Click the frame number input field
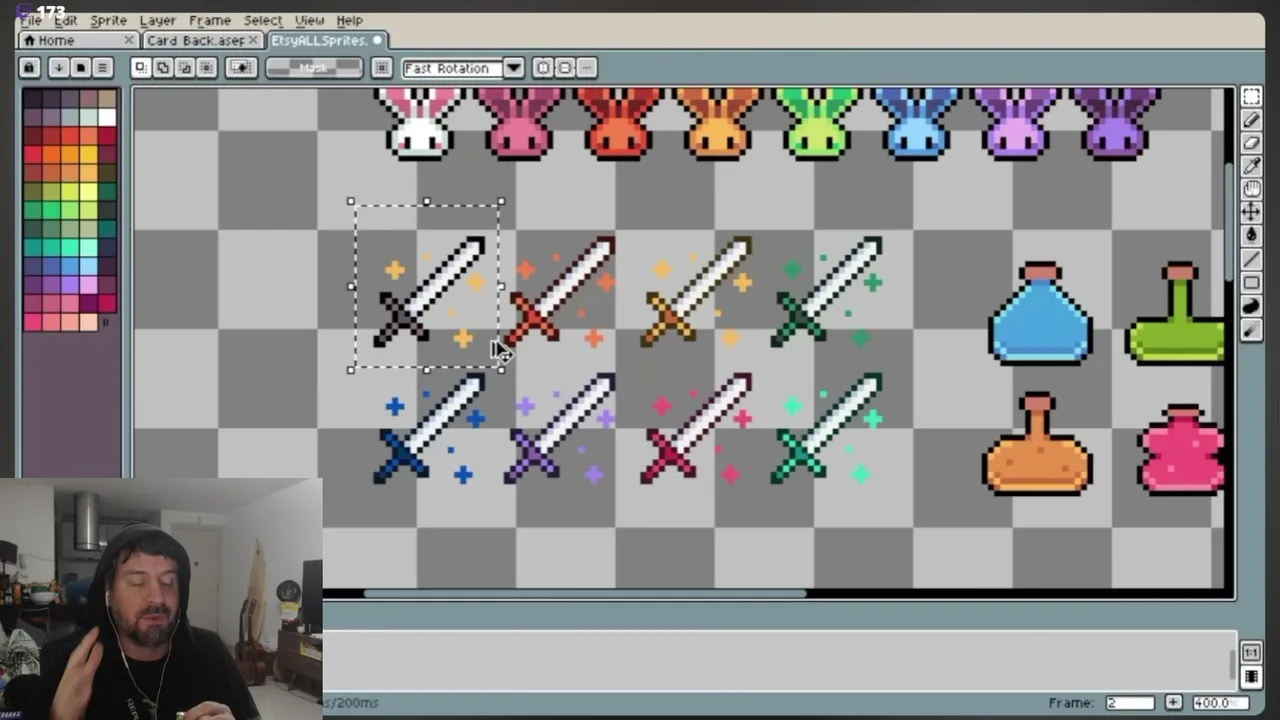The image size is (1280, 720). 1130,703
